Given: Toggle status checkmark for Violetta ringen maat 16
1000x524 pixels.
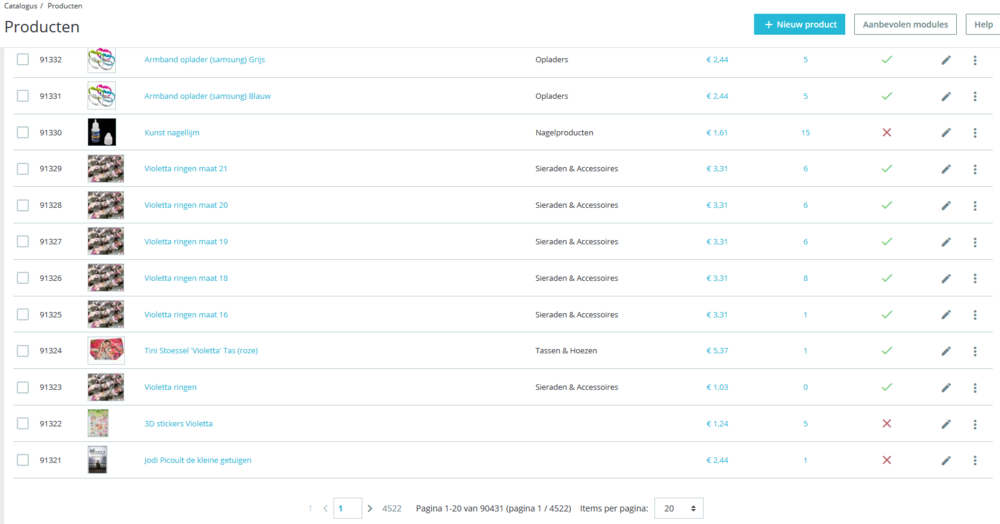Looking at the screenshot, I should (886, 314).
